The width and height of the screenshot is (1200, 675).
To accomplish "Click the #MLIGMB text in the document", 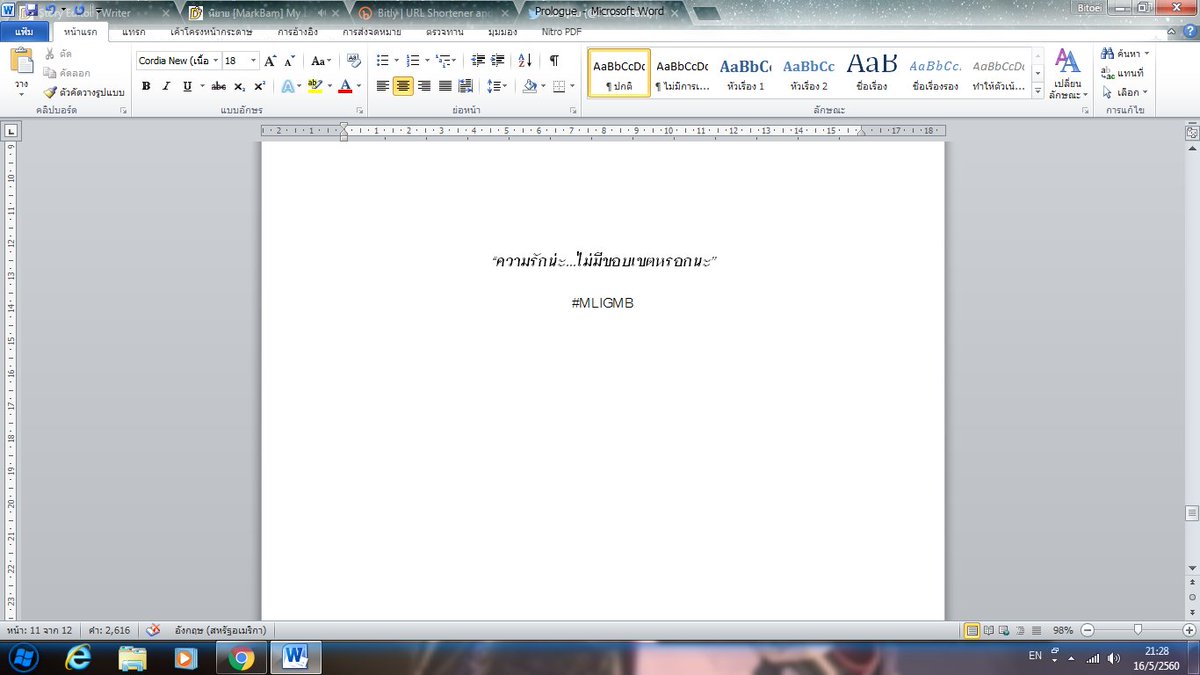I will coord(603,303).
